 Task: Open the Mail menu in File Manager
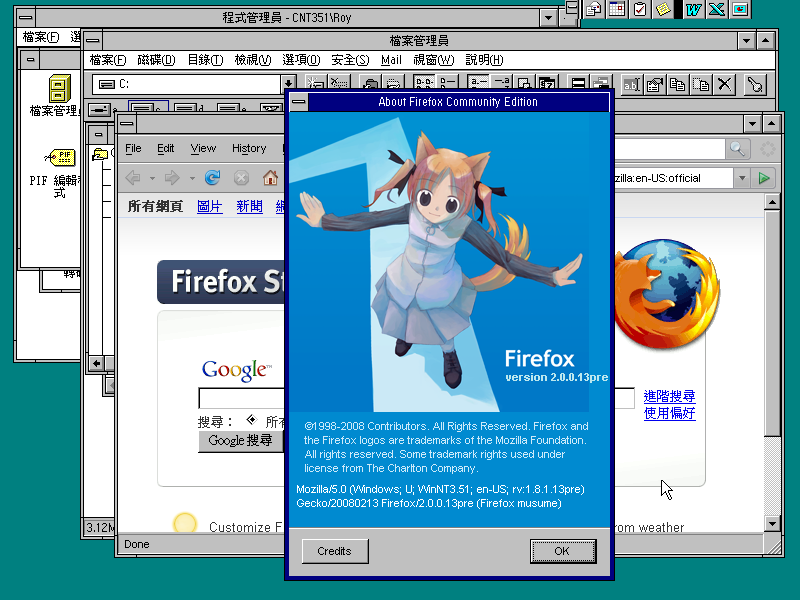coord(391,60)
